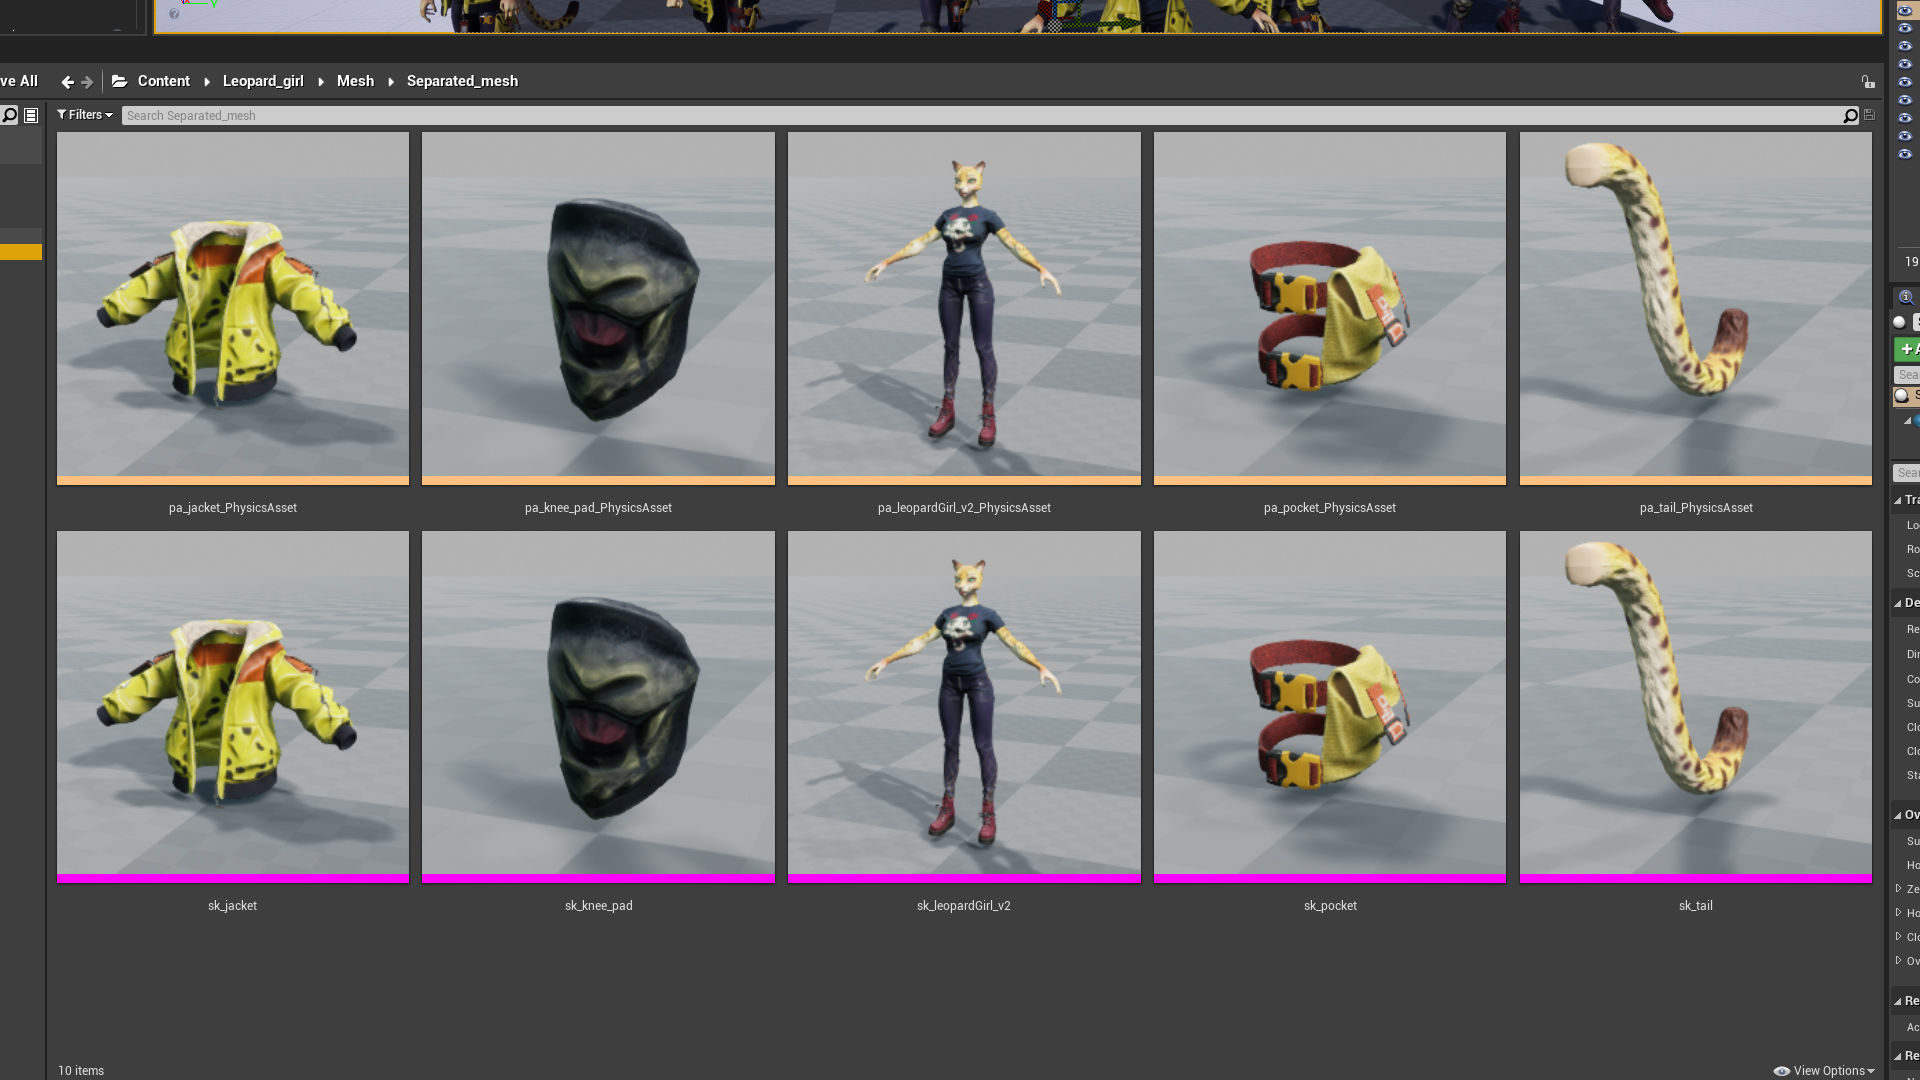The image size is (1920, 1080).
Task: Click the folder path picker icon
Action: [x=119, y=81]
